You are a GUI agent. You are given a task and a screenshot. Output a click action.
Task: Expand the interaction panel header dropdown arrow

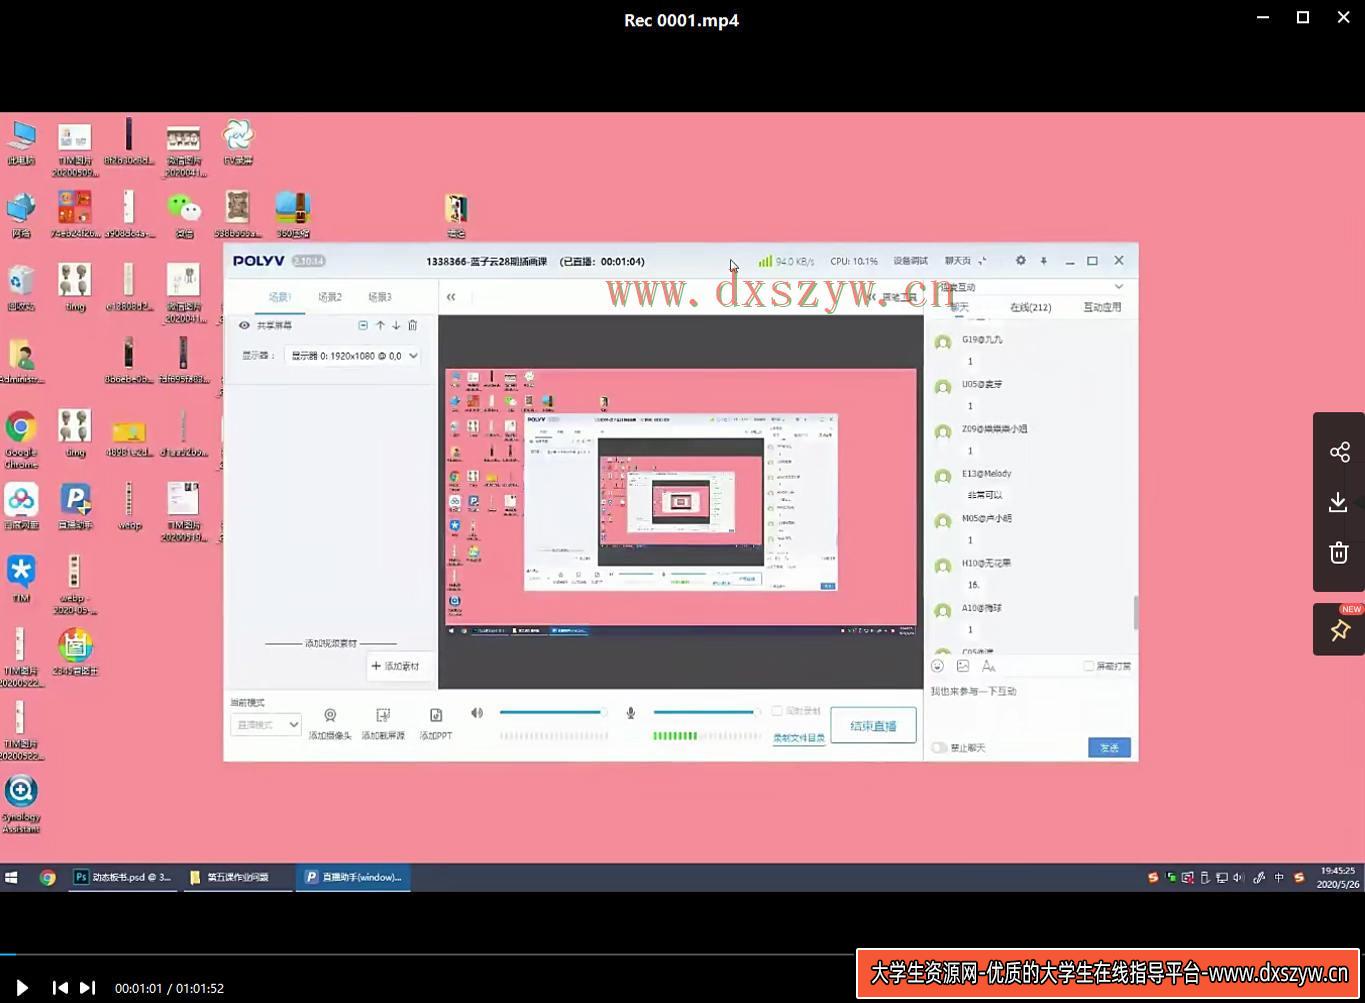coord(1119,287)
